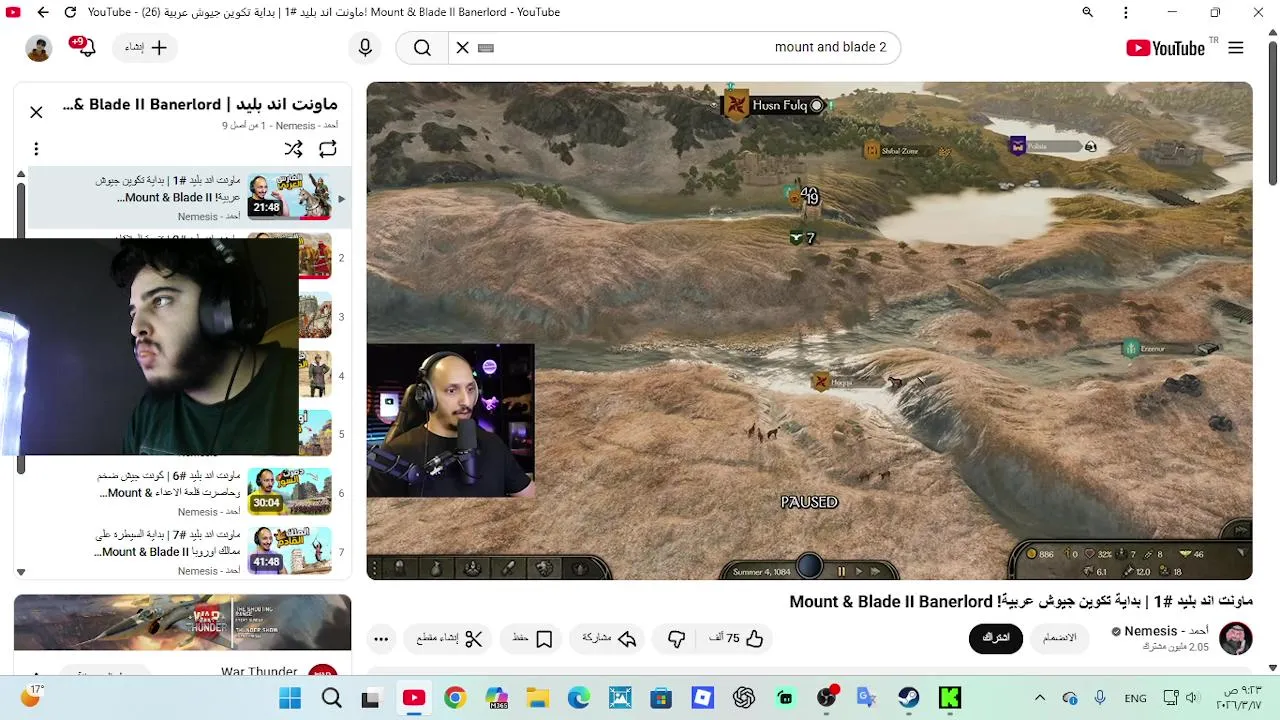Dislike the video with thumbs down
Viewport: 1280px width, 720px height.
point(677,638)
